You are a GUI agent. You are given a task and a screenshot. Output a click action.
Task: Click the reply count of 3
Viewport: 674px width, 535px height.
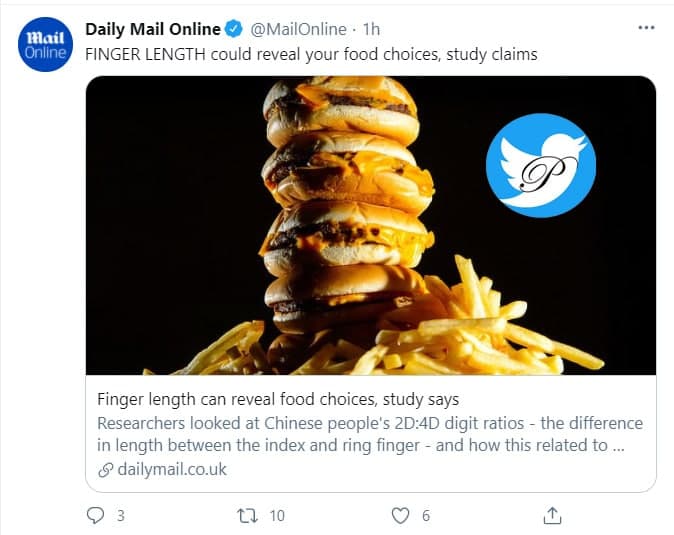121,515
